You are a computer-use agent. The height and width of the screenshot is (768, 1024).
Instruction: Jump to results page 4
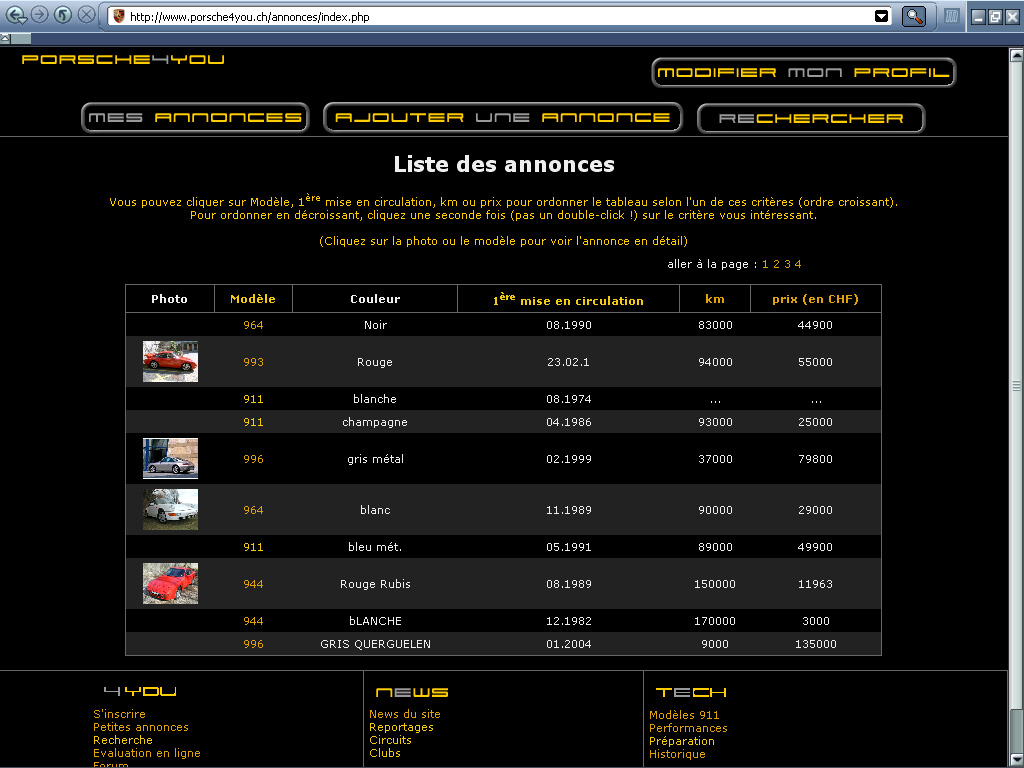pyautogui.click(x=798, y=264)
